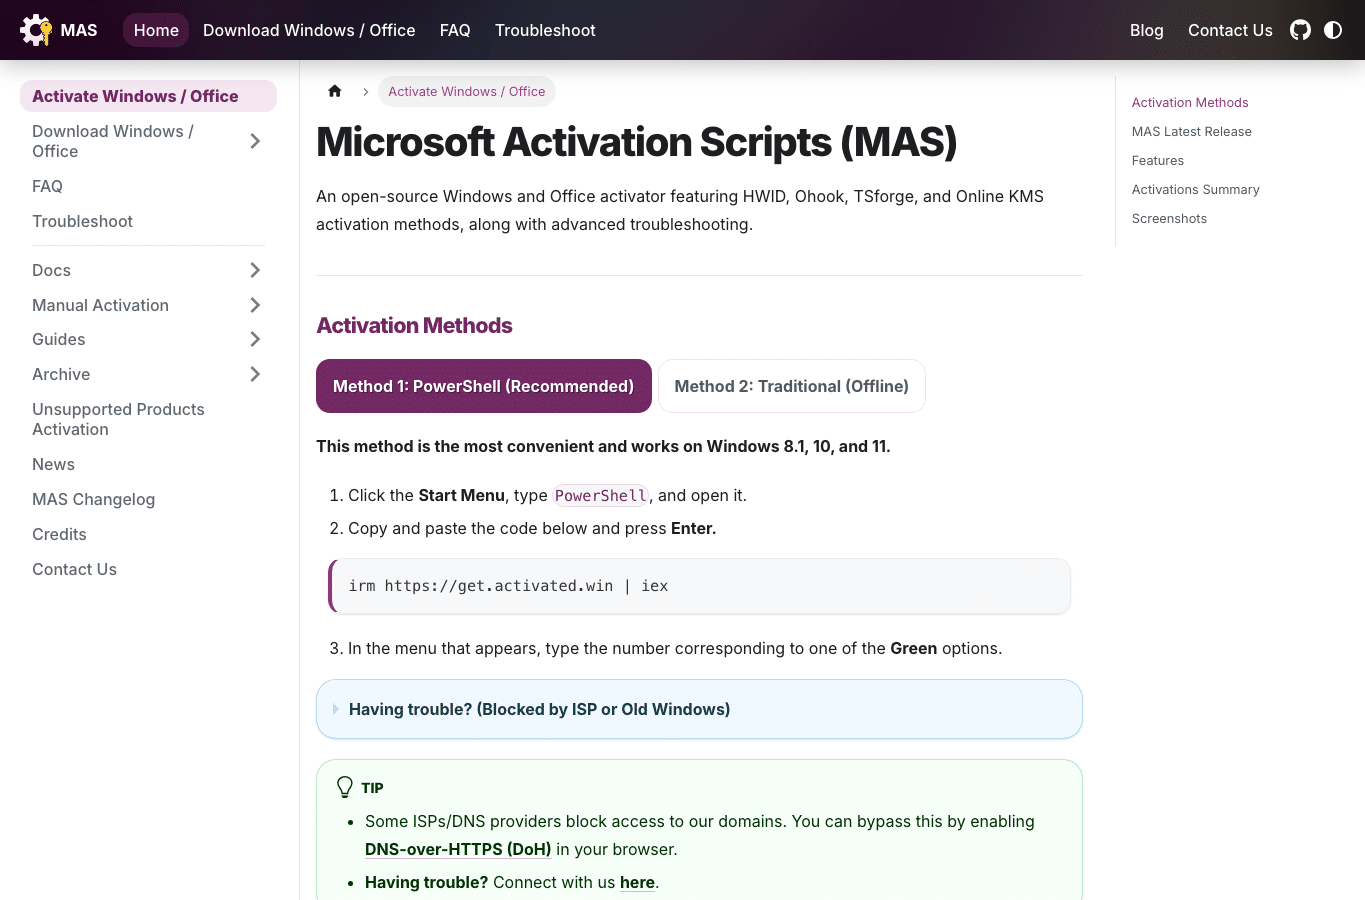Select Activate Windows / Office sidebar item
This screenshot has height=900, width=1365.
coord(148,96)
